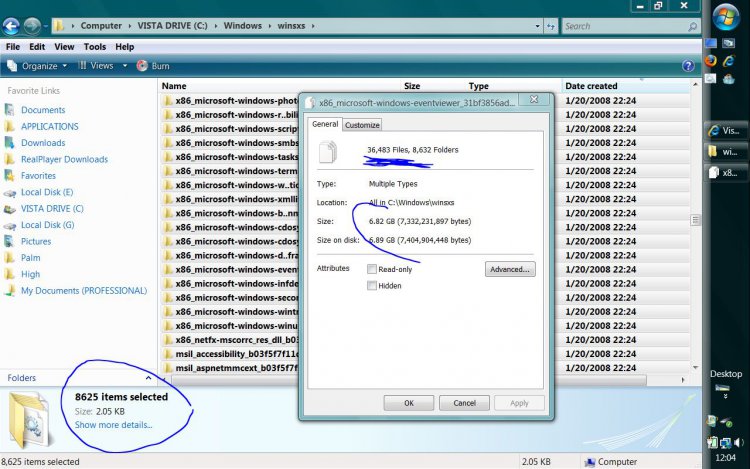This screenshot has height=469, width=750.
Task: Open Palm favorite link
Action: click(x=31, y=258)
